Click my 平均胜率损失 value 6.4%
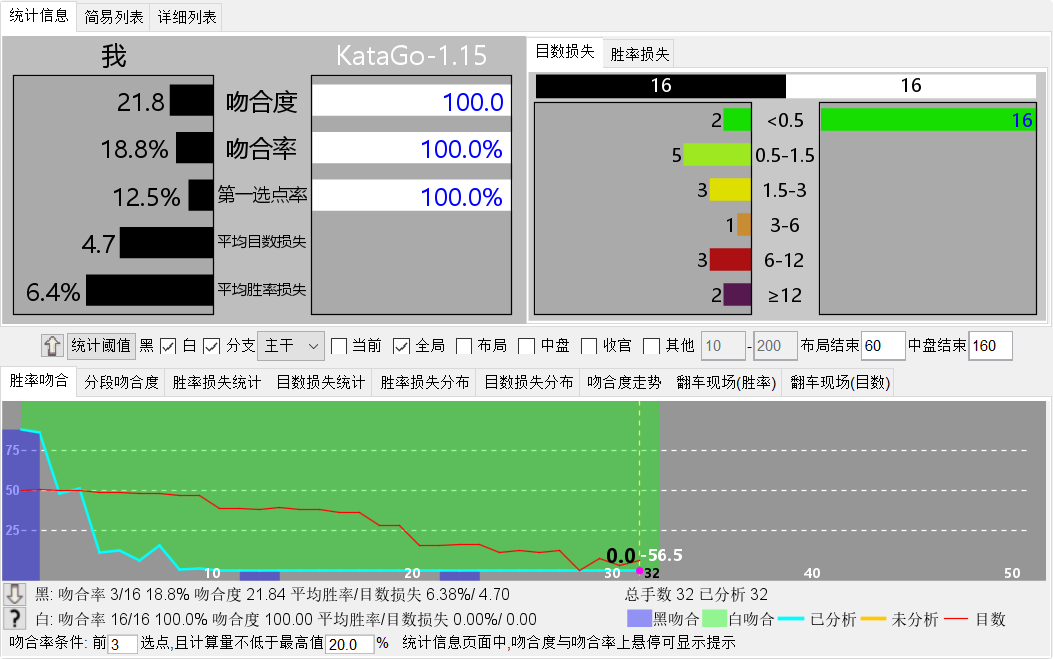 coord(53,292)
